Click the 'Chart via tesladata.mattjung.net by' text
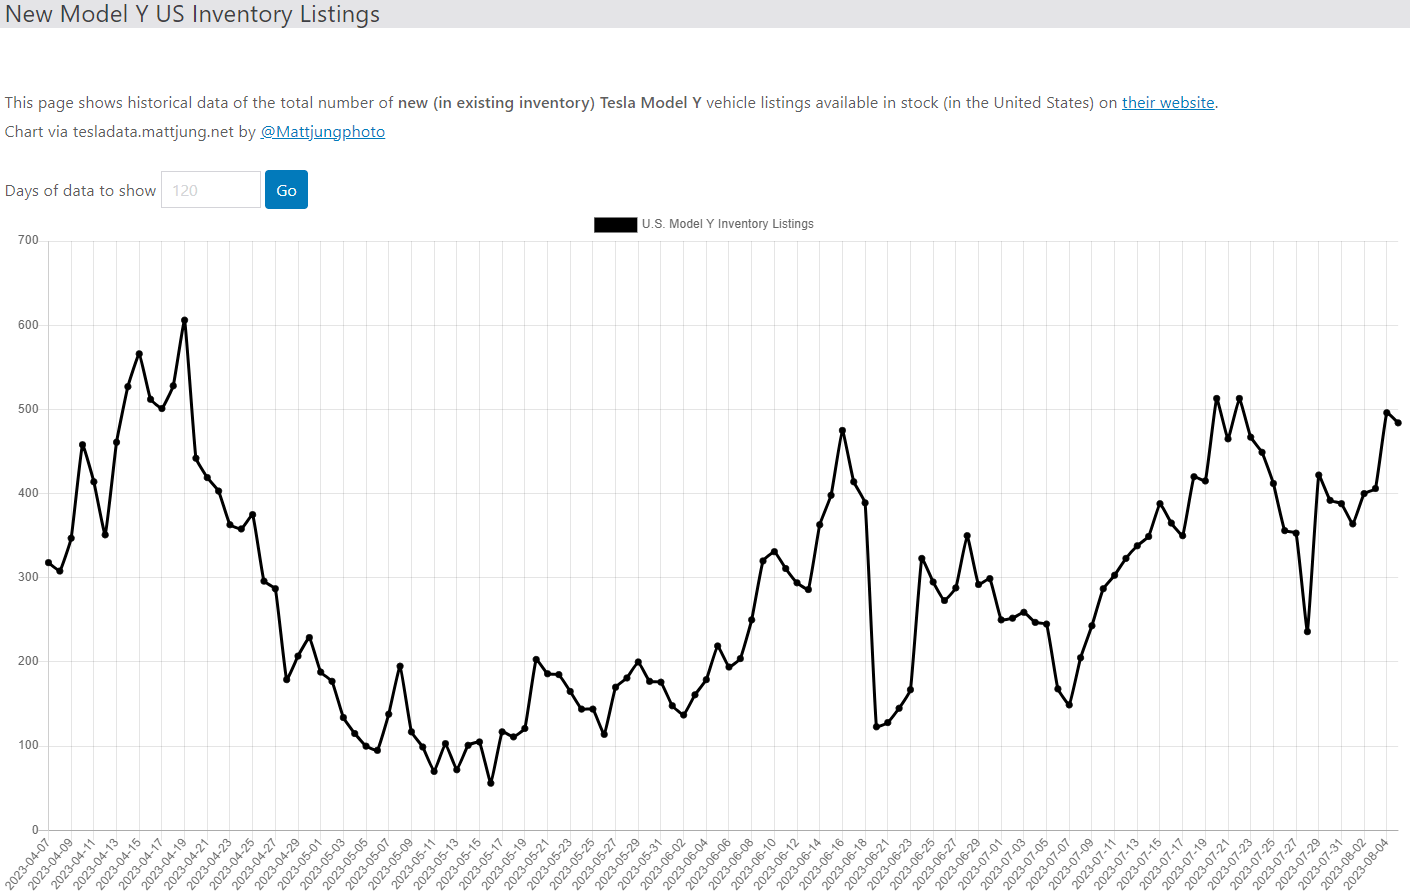 (x=130, y=132)
